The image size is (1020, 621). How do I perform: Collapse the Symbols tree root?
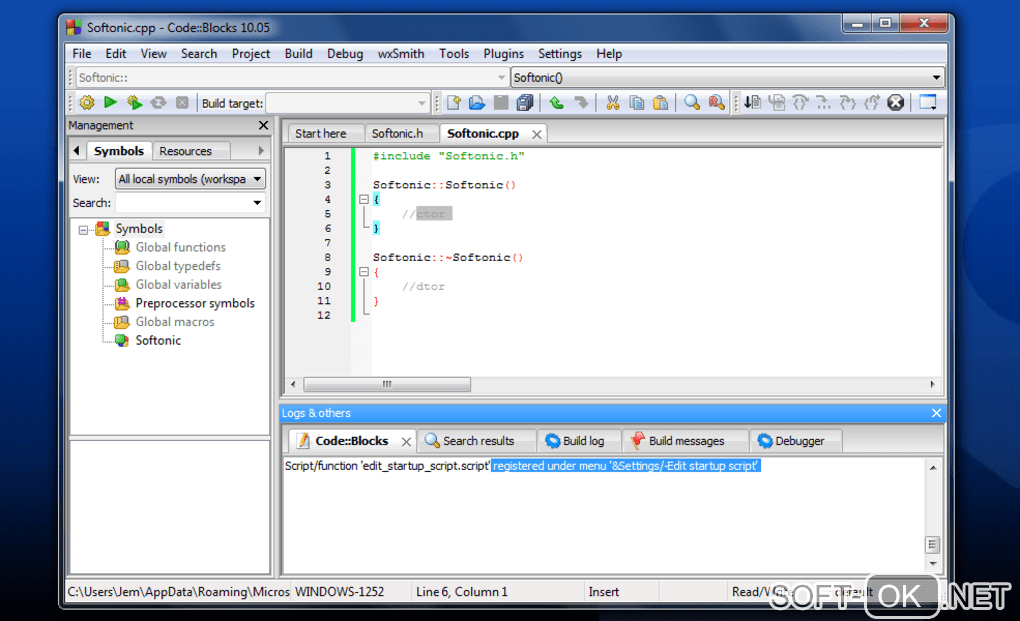[x=83, y=230]
